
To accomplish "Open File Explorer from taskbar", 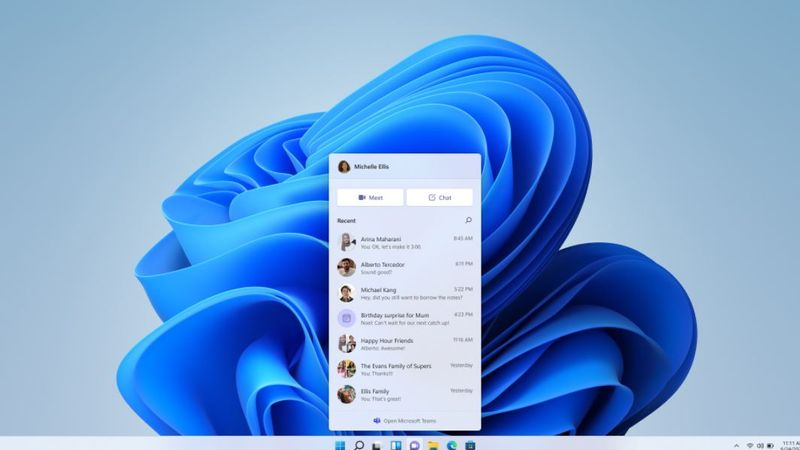I will point(433,445).
